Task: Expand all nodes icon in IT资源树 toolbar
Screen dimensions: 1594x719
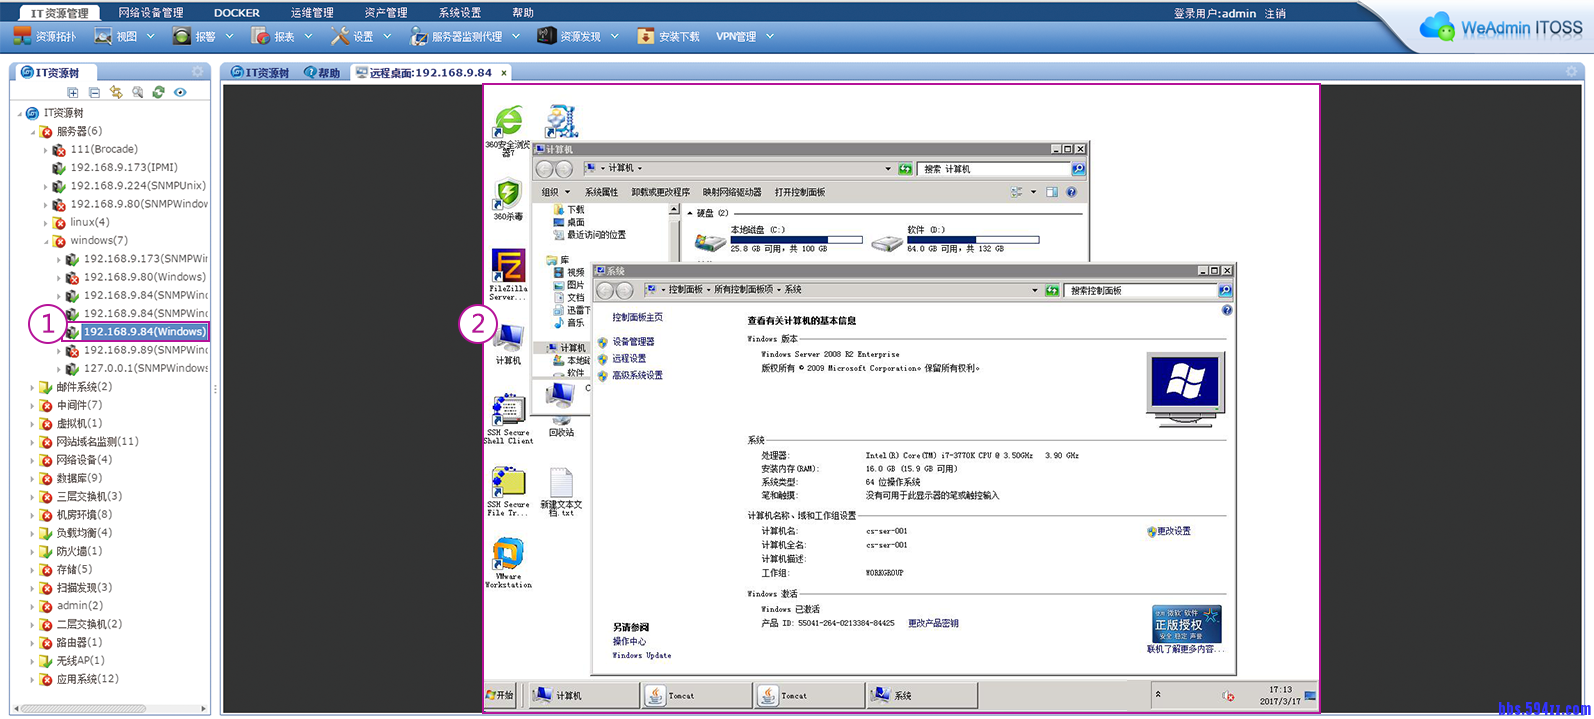Action: pos(73,92)
